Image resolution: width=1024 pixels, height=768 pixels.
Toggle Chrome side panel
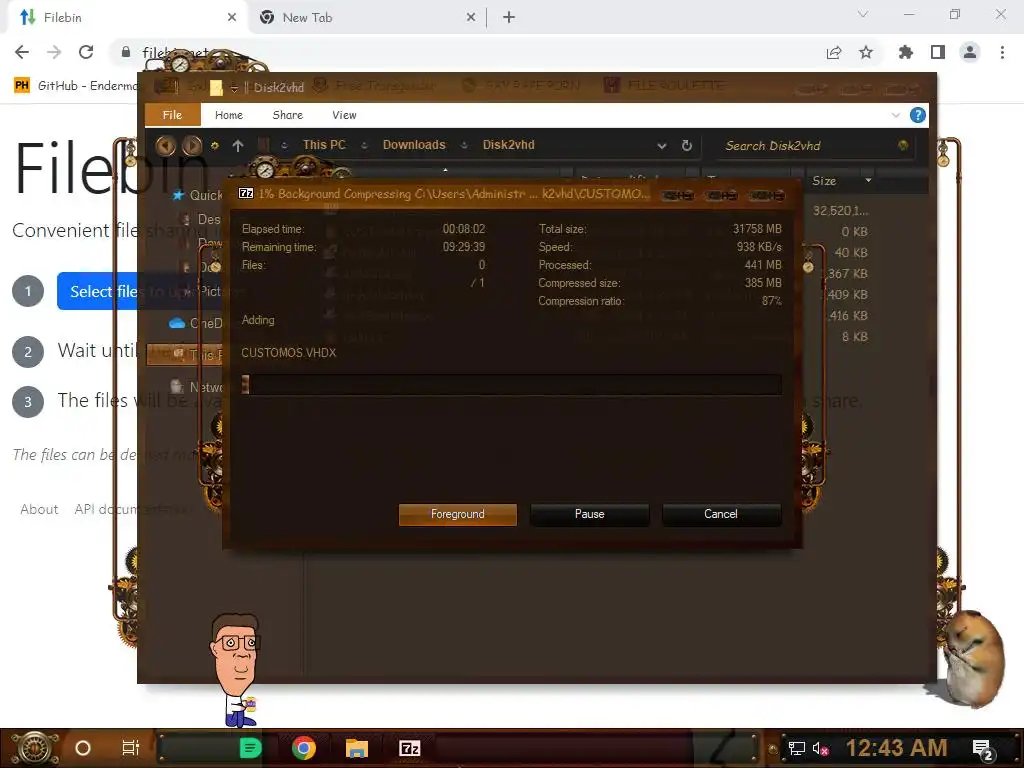pyautogui.click(x=938, y=52)
